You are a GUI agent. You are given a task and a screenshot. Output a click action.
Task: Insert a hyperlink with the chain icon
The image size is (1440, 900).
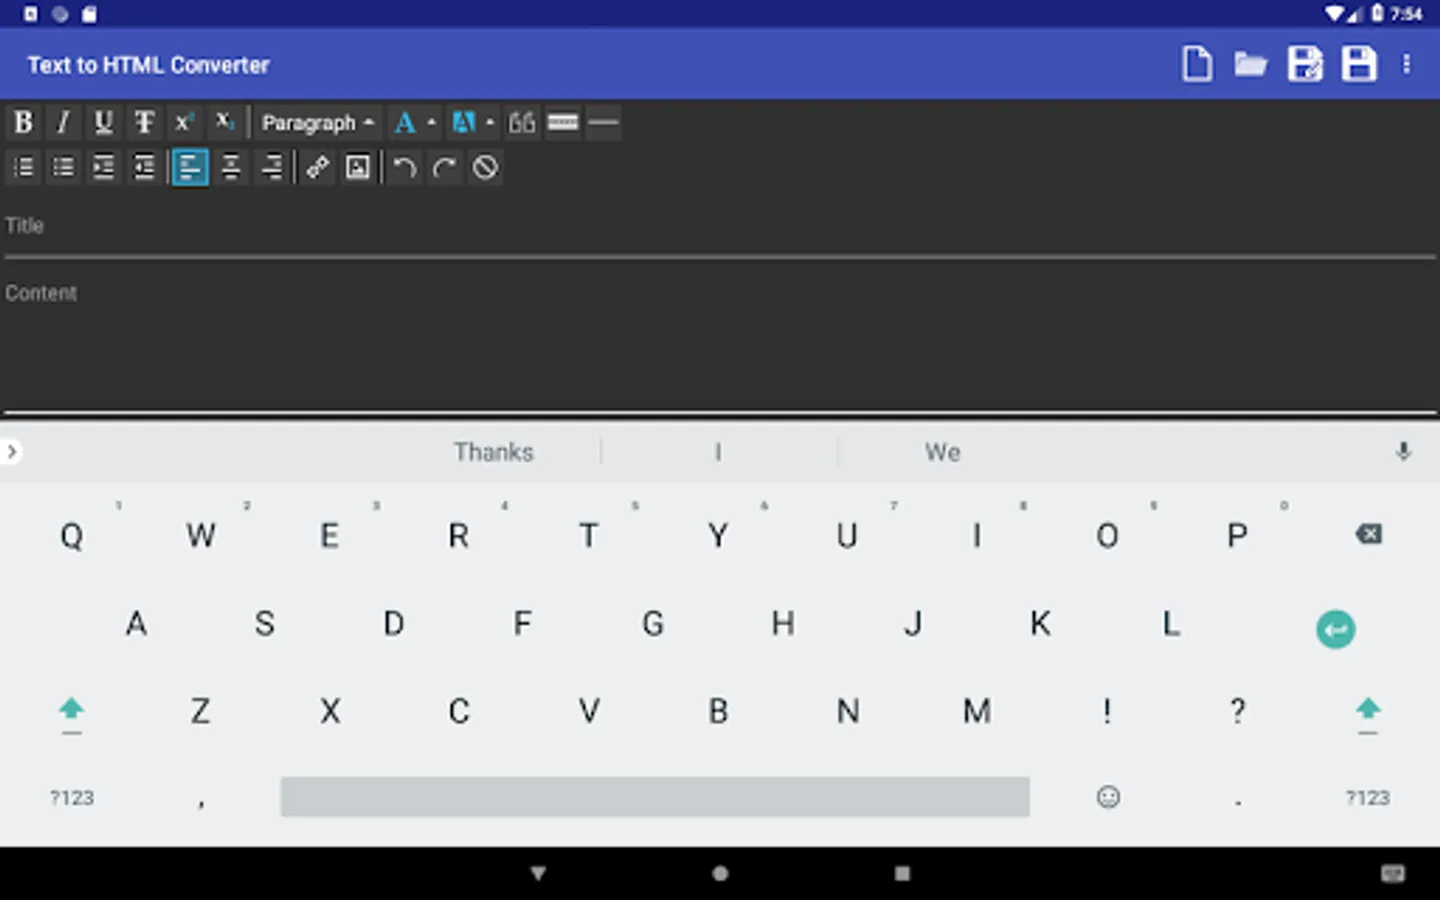pyautogui.click(x=318, y=167)
